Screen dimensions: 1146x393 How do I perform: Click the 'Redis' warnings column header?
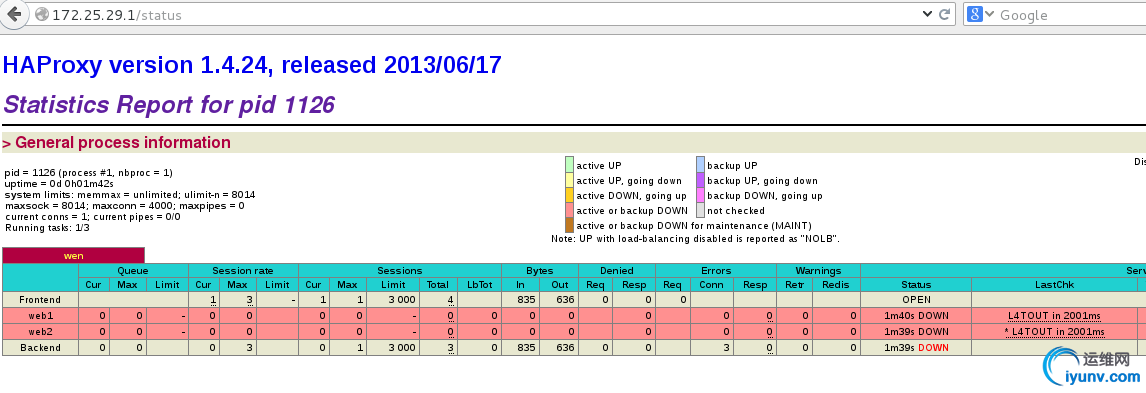pos(836,285)
